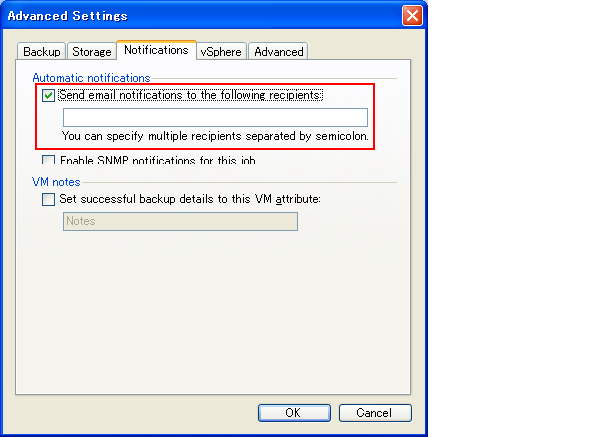Screen dimensions: 598x437
Task: Click the Set successful backup details label
Action: (190, 199)
